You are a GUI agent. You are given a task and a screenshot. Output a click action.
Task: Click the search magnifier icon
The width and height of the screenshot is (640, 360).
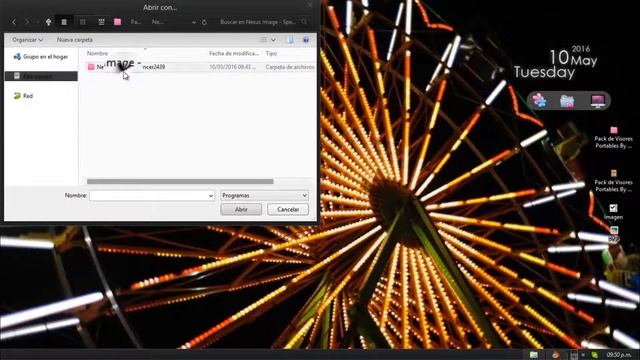(x=304, y=22)
